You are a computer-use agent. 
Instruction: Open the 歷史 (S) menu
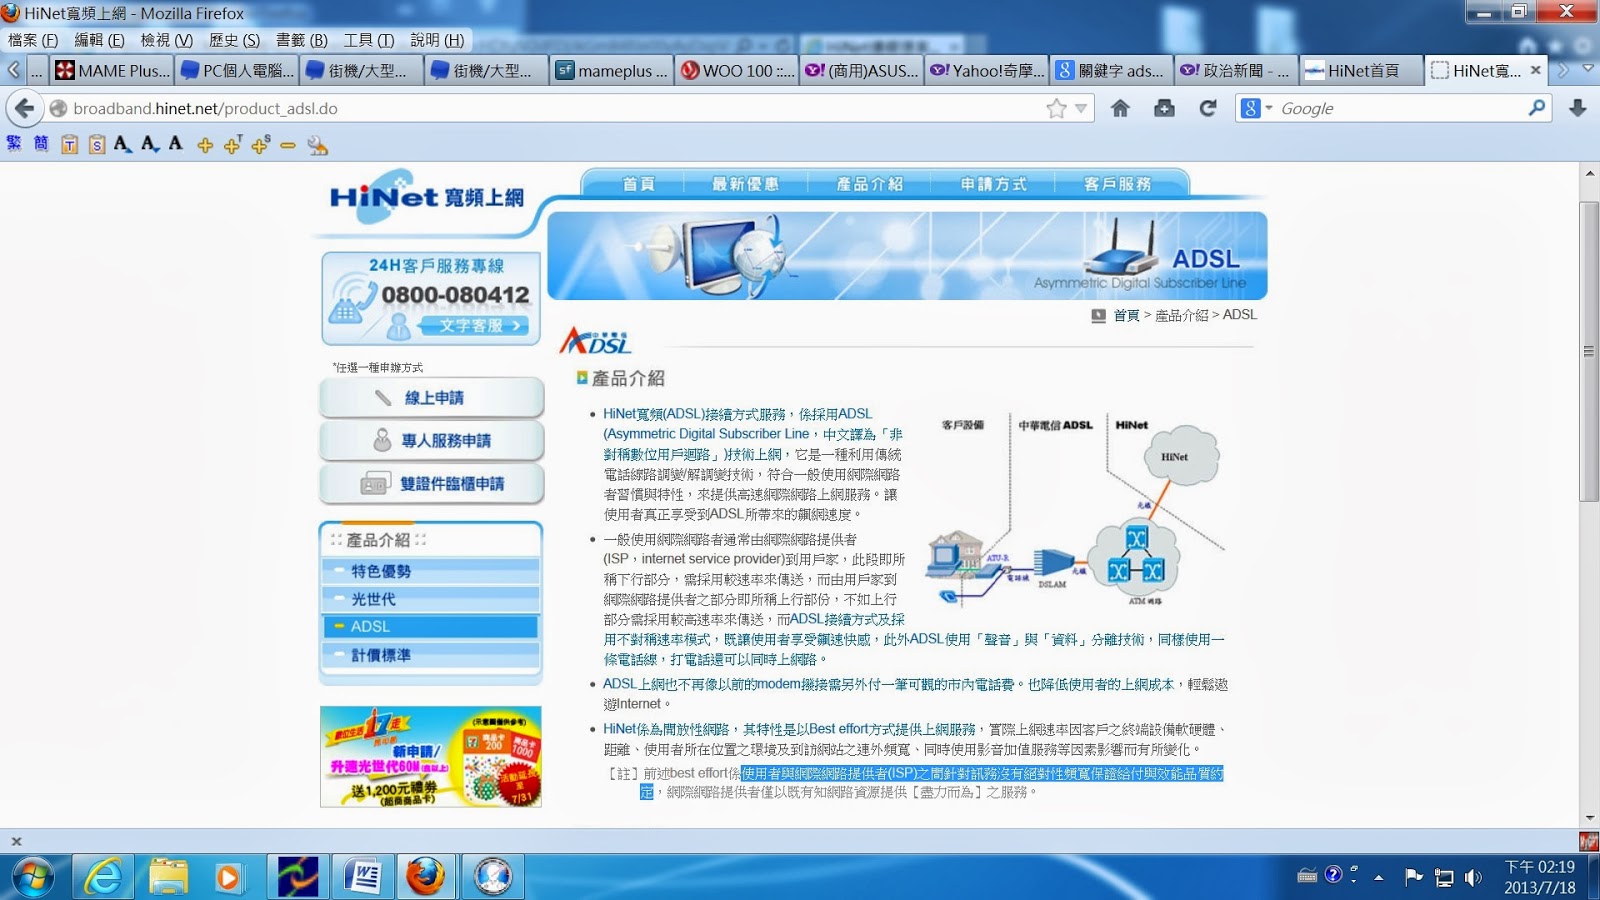click(x=234, y=40)
